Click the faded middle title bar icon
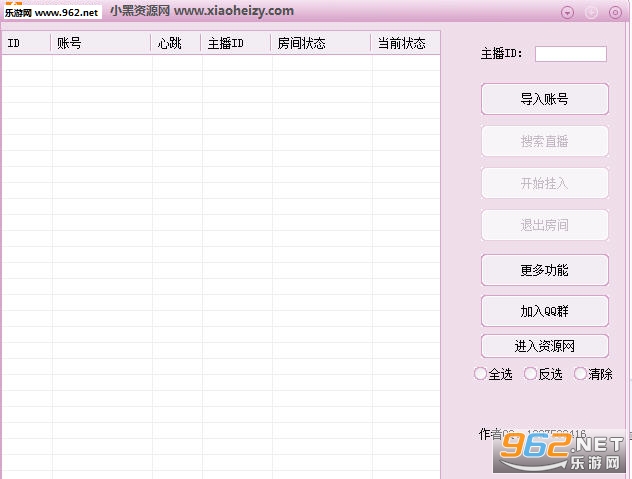Image resolution: width=632 pixels, height=479 pixels. point(591,13)
